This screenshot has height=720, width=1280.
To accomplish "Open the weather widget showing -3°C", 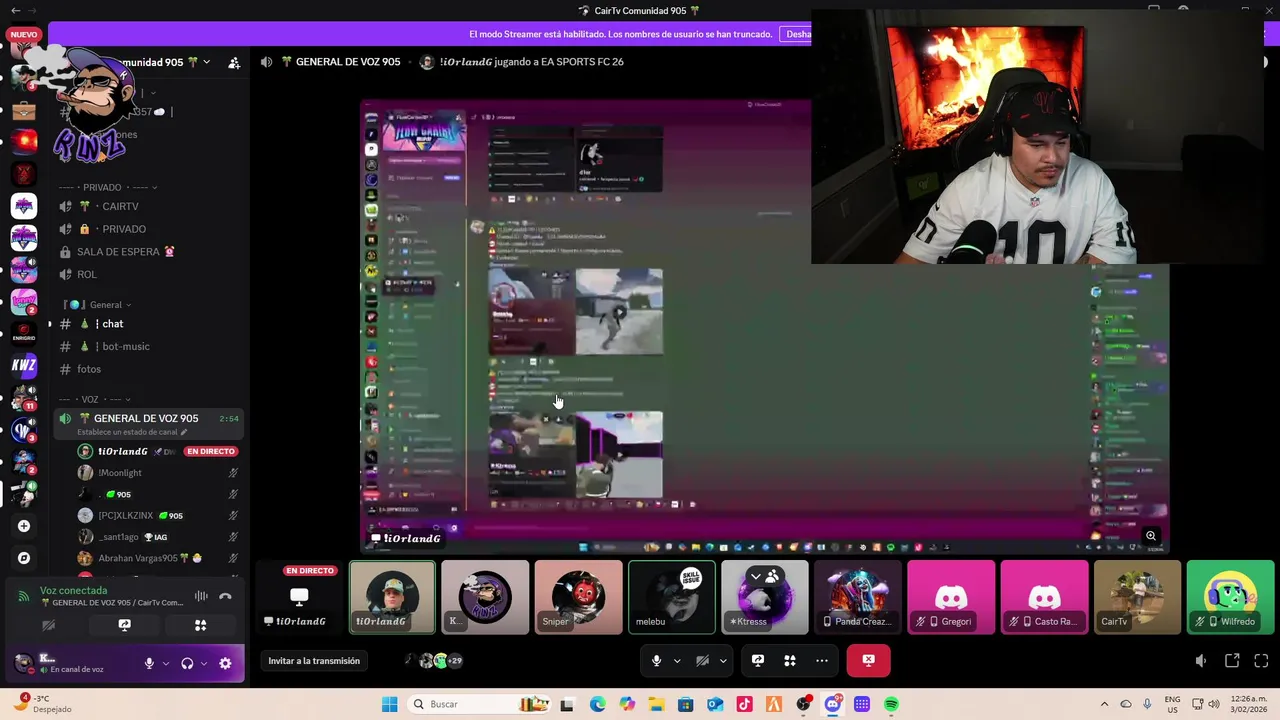I will [40, 704].
